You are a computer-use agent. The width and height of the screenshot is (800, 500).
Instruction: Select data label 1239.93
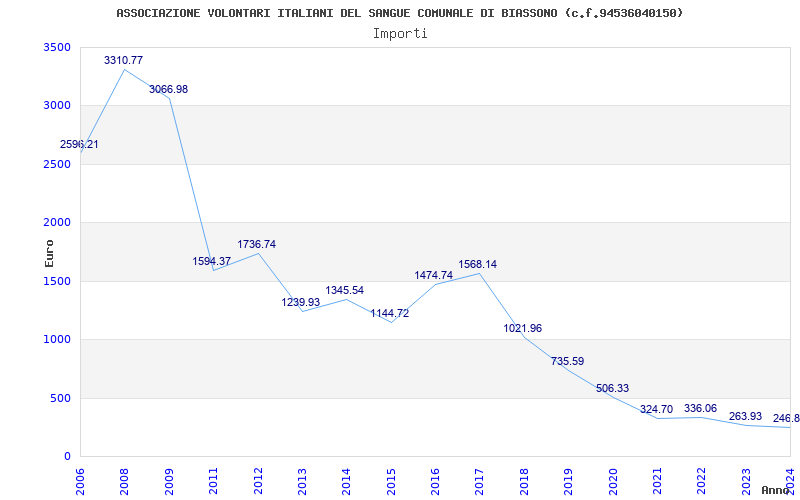pos(301,302)
